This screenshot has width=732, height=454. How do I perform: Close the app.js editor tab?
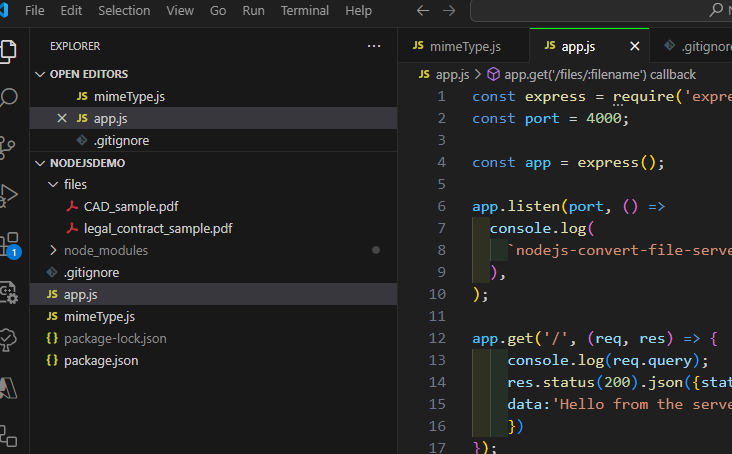tap(634, 46)
